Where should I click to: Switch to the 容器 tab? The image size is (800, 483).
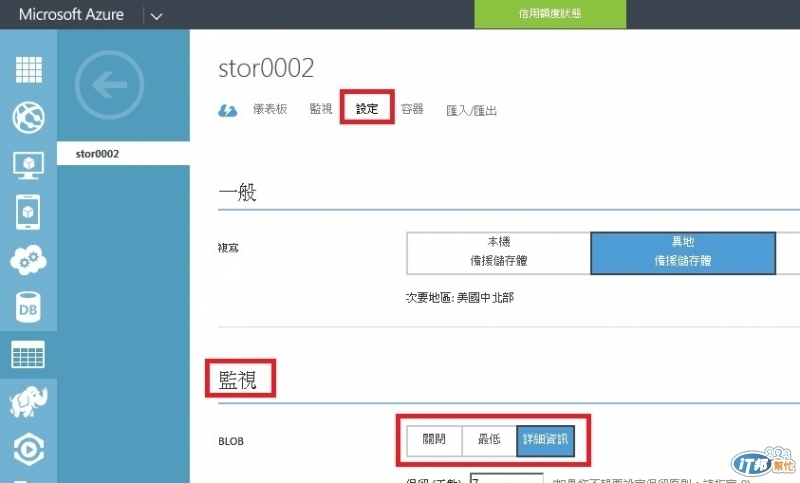412,109
